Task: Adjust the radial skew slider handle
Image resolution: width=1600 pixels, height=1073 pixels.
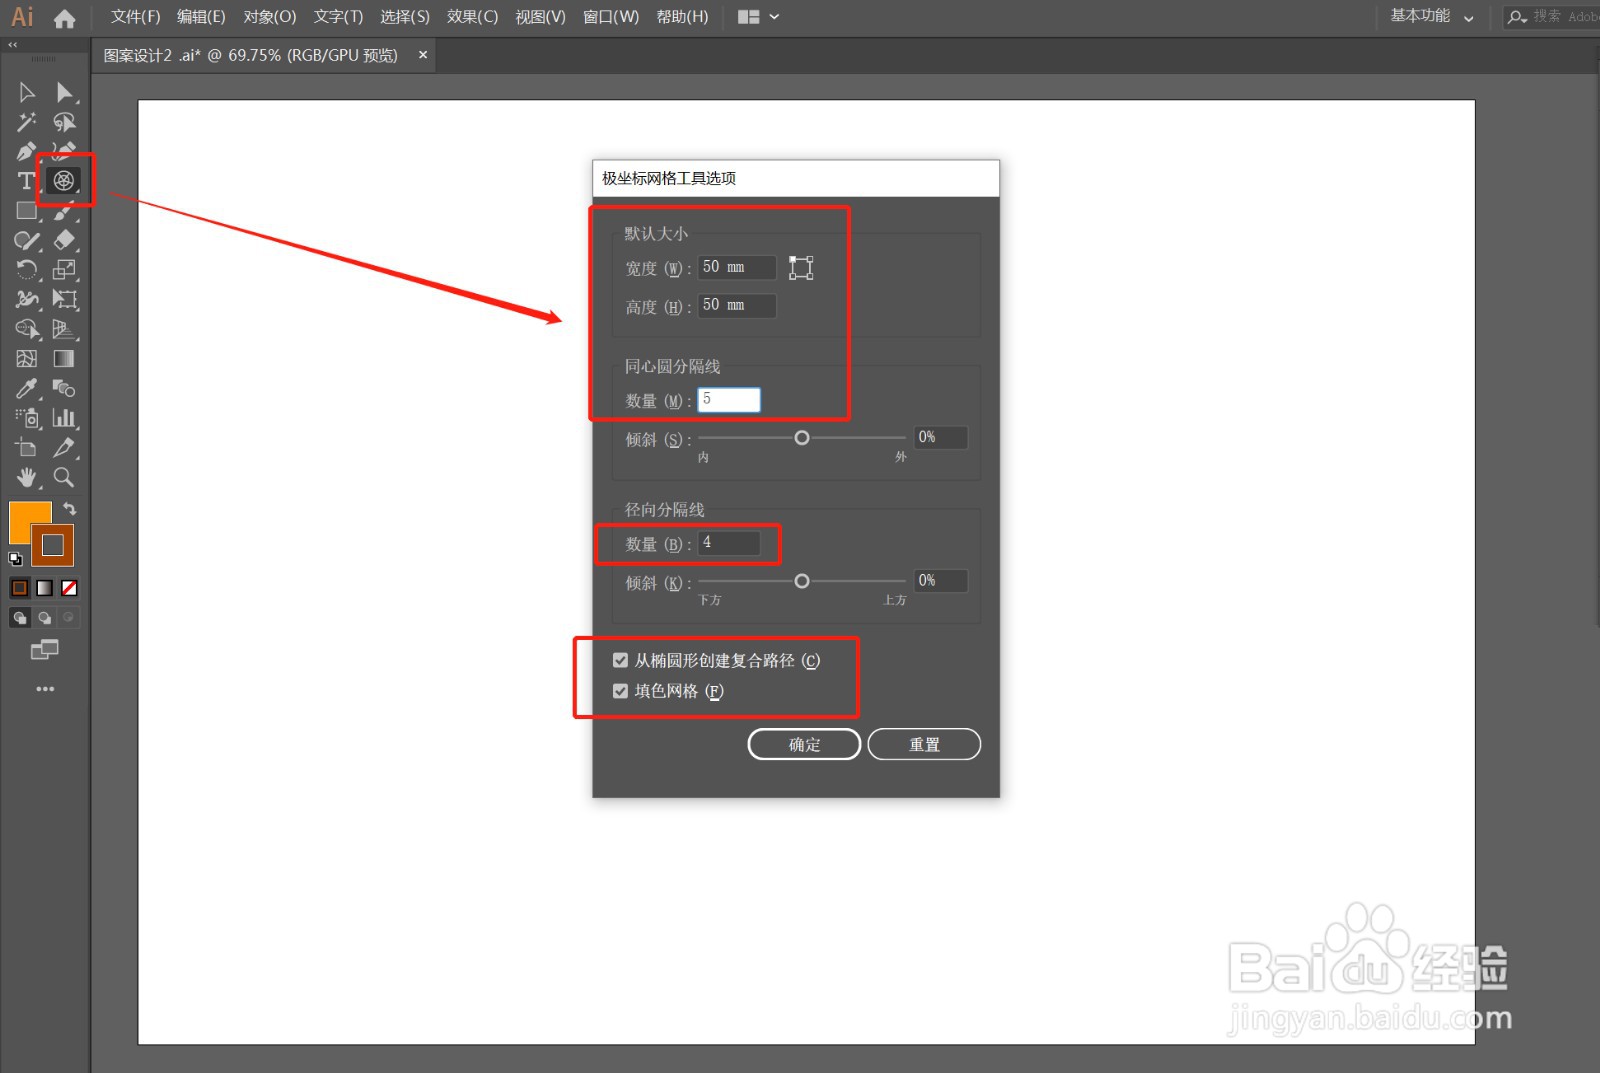Action: tap(802, 581)
